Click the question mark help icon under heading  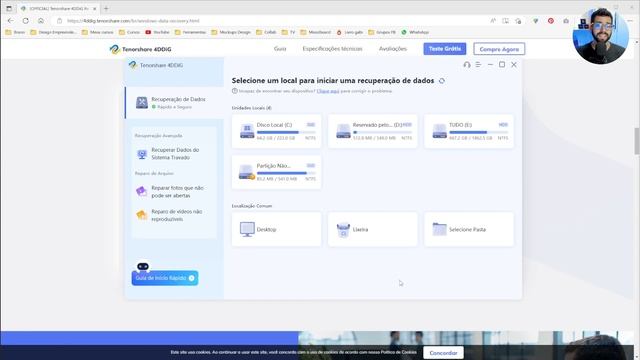[234, 91]
